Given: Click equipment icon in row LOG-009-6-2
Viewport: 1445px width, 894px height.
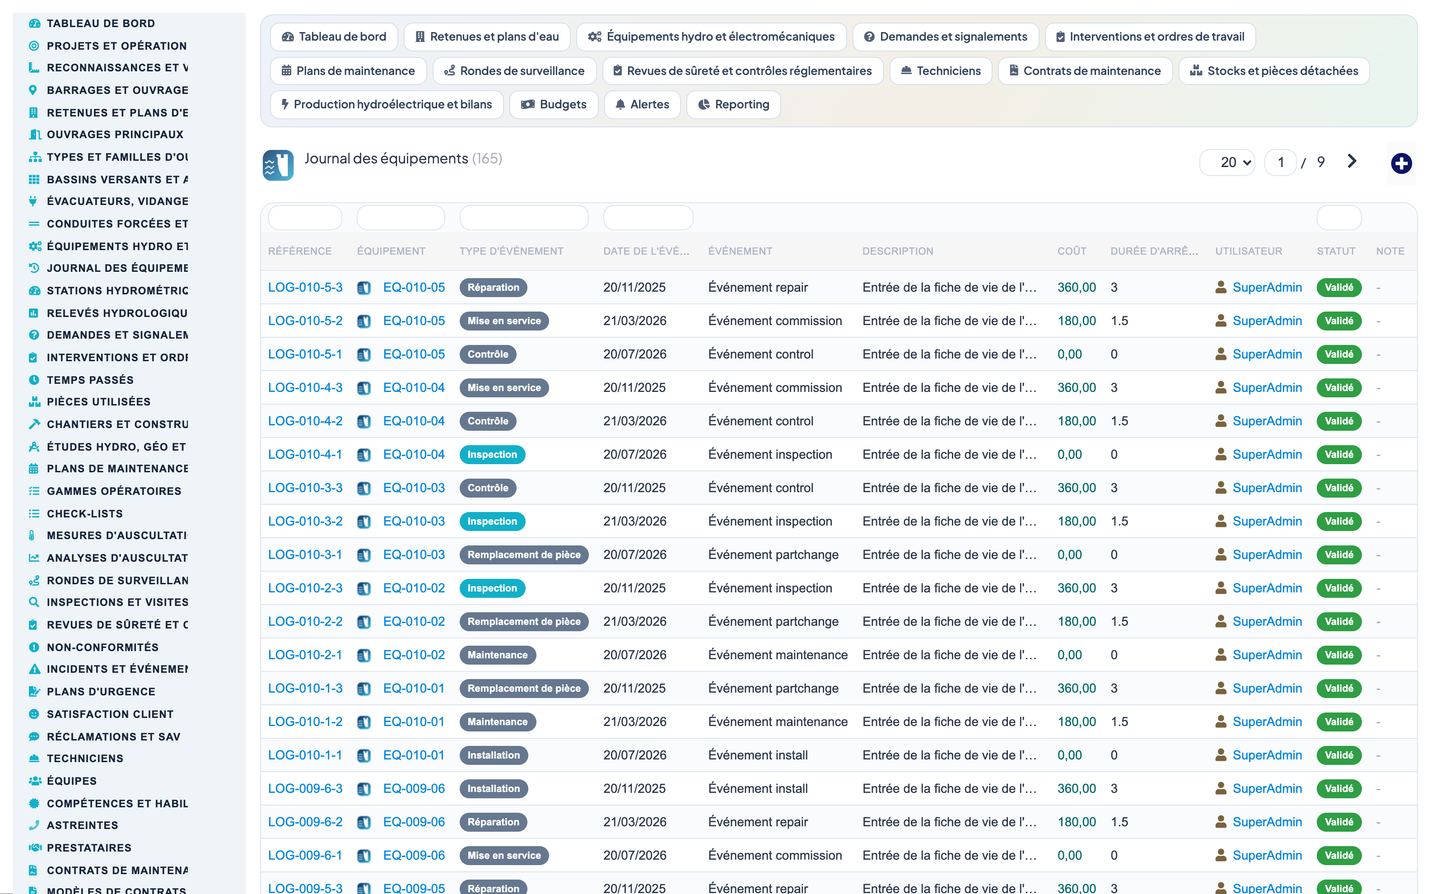Looking at the screenshot, I should pos(364,823).
